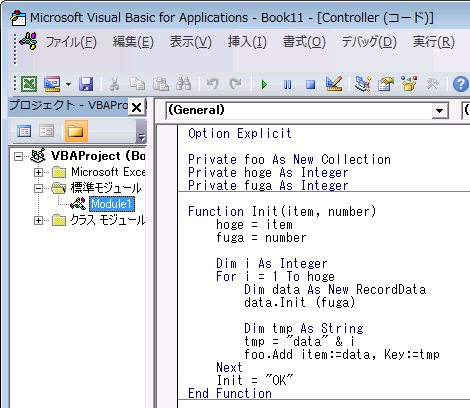470x408 pixels.
Task: Toggle Folders view in project pane
Action: (76, 131)
